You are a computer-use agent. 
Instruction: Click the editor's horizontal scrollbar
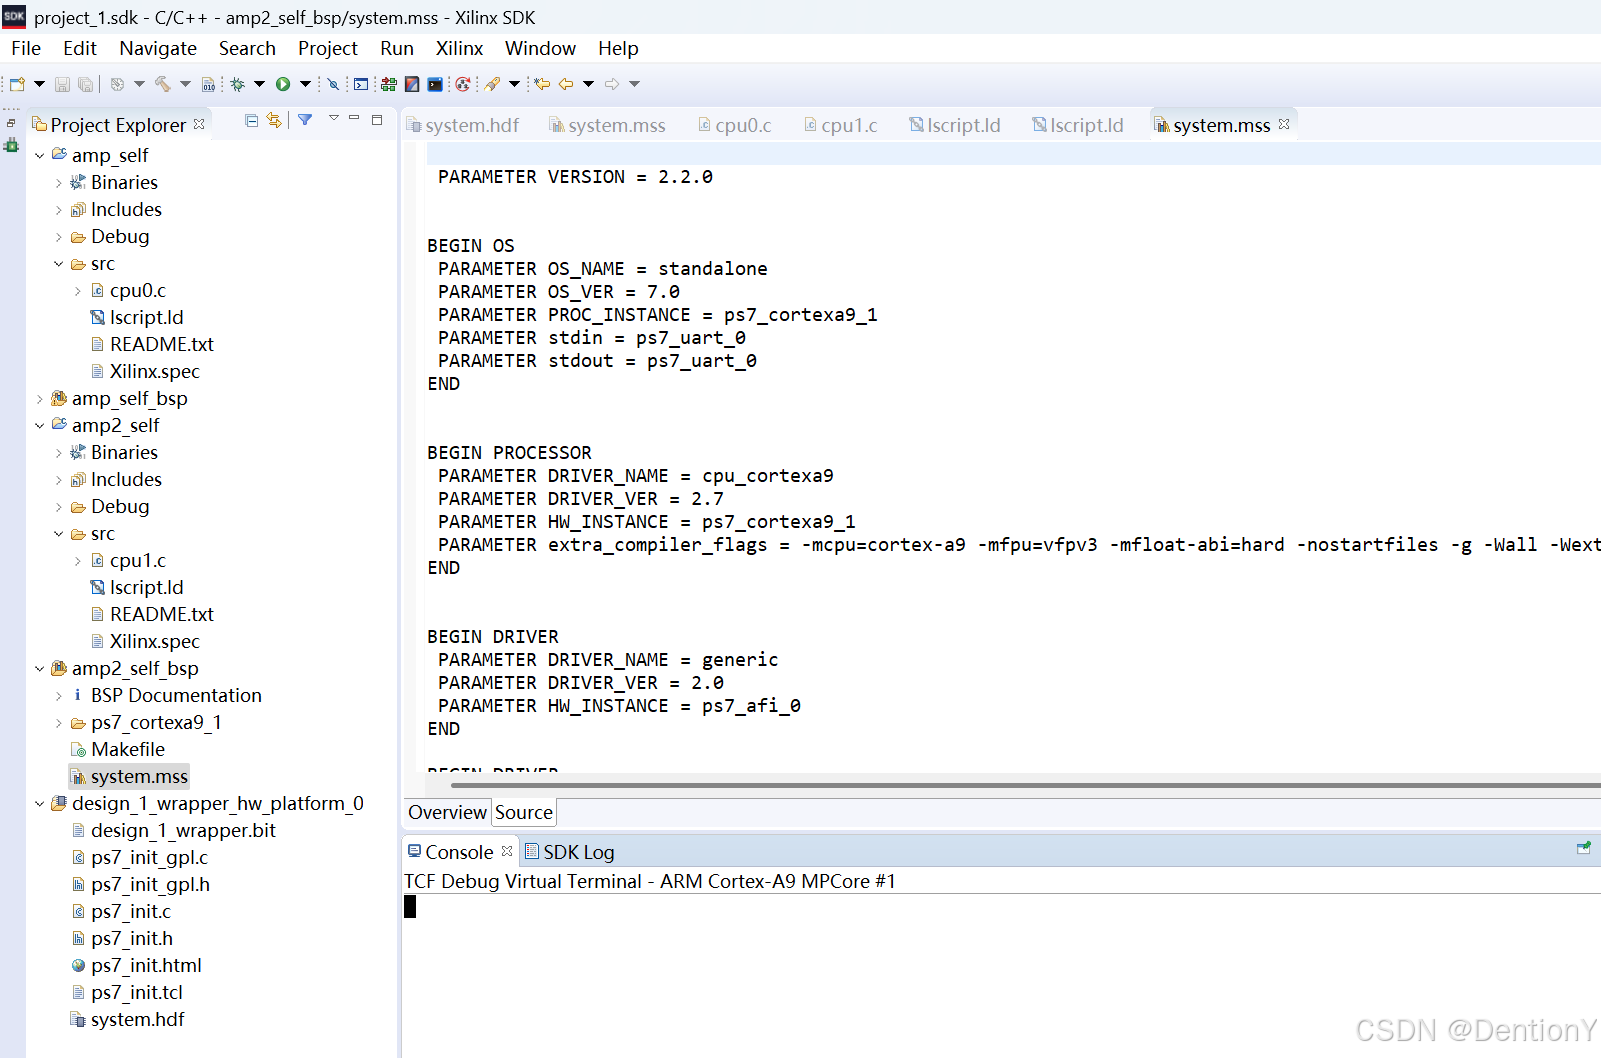[1025, 785]
